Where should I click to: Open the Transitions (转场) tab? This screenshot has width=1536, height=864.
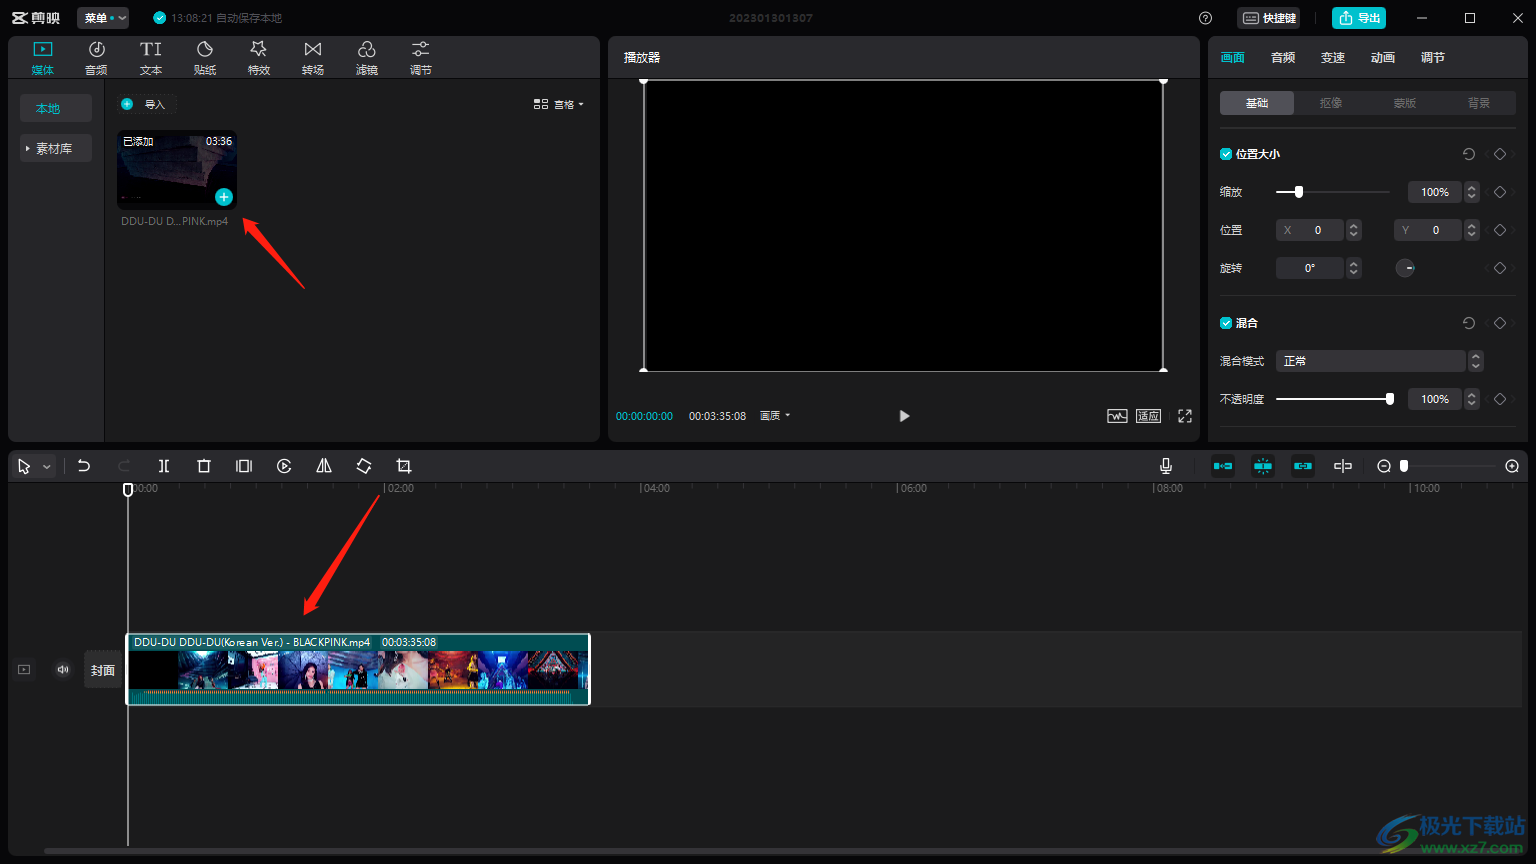pos(313,58)
